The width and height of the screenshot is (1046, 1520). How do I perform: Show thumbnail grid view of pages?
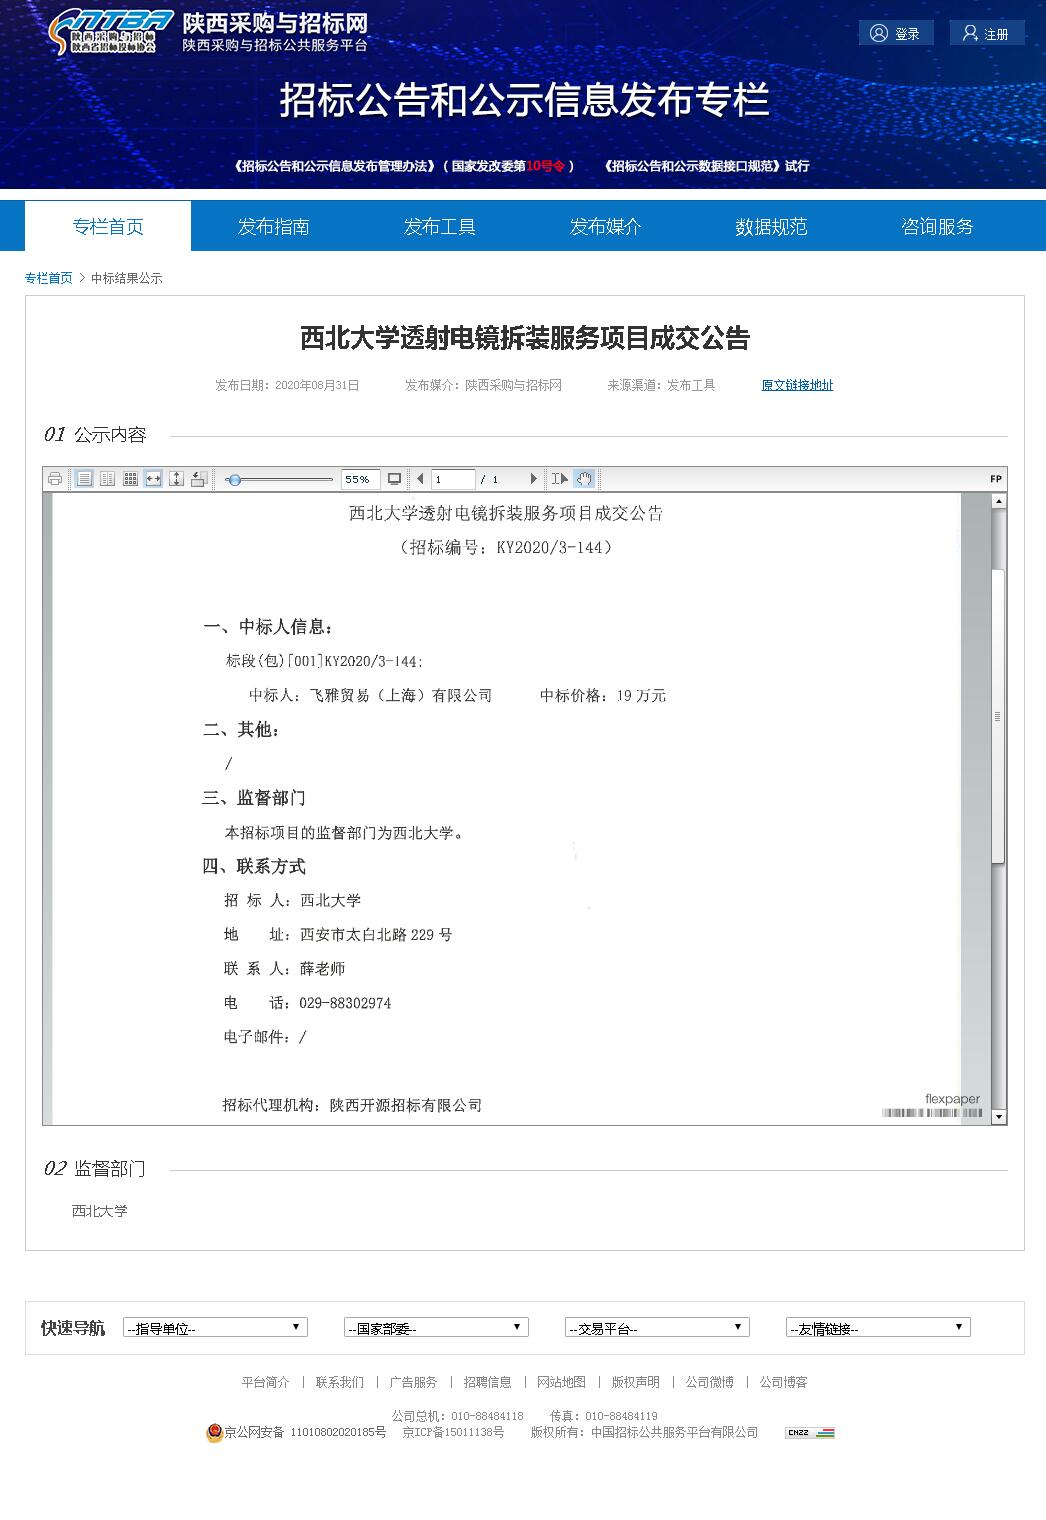pyautogui.click(x=130, y=479)
